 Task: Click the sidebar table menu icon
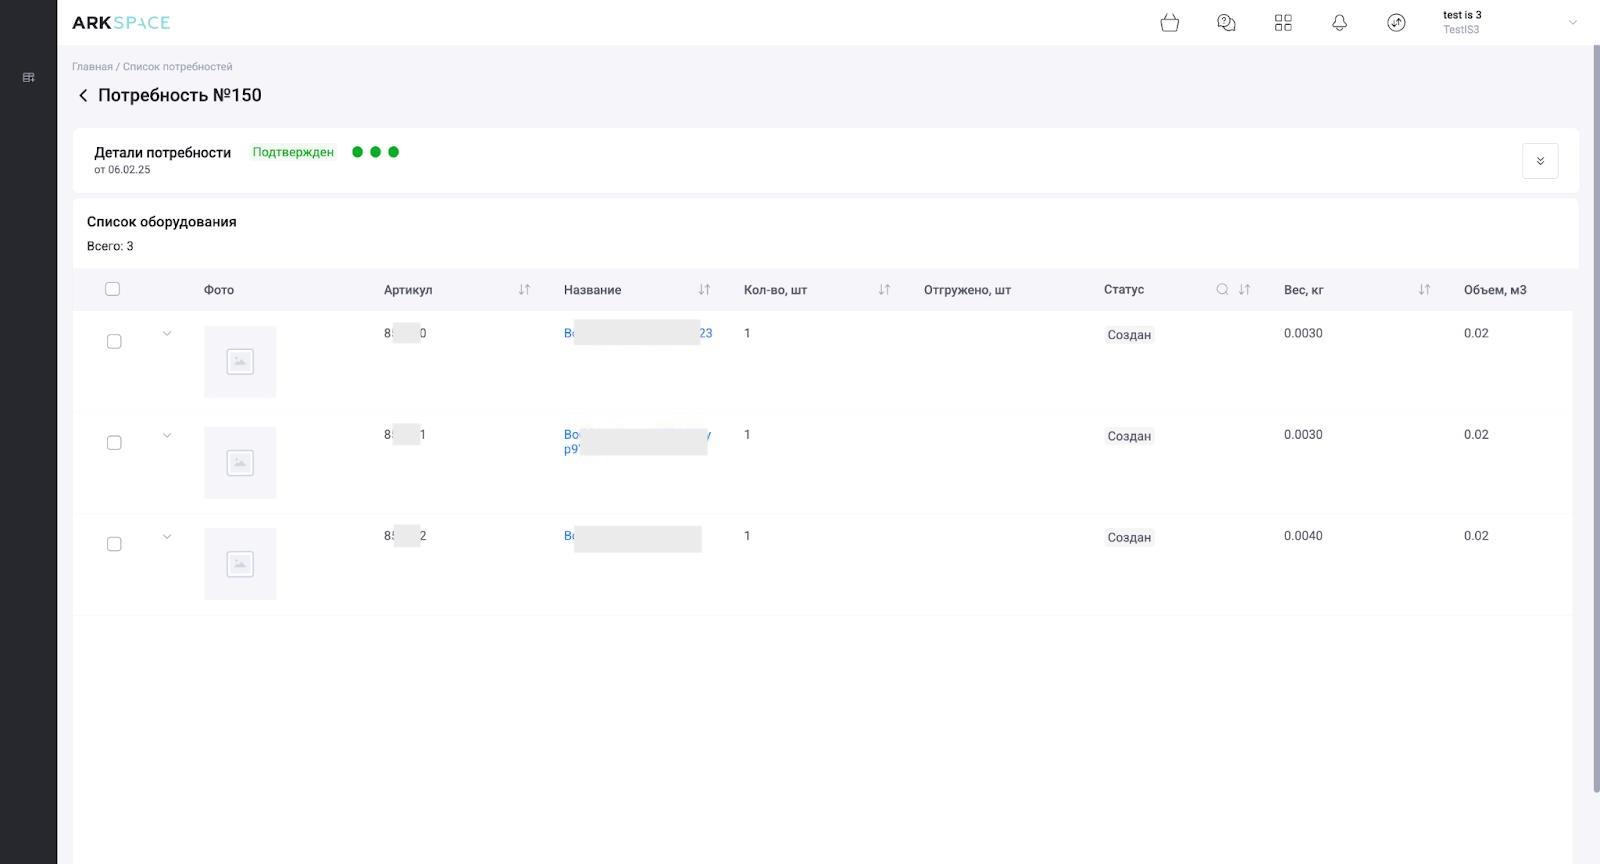(x=28, y=77)
